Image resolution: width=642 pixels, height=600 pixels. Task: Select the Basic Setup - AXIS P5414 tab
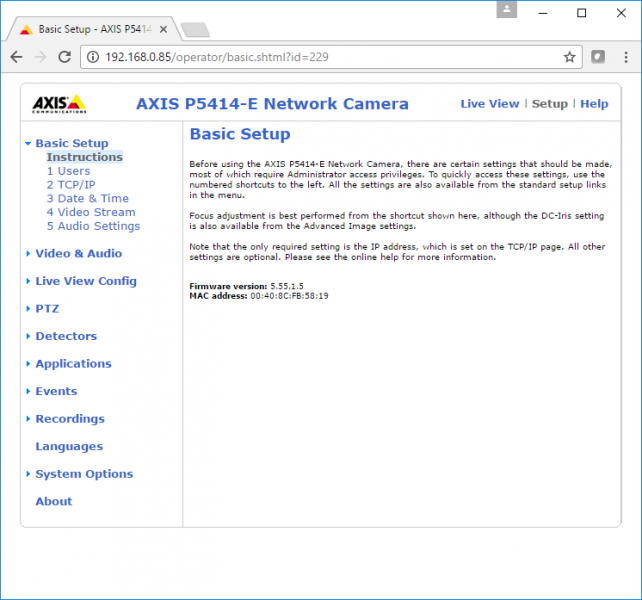click(94, 29)
